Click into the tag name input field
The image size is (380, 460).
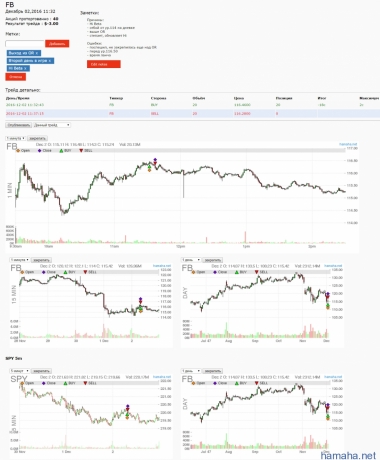coord(25,44)
